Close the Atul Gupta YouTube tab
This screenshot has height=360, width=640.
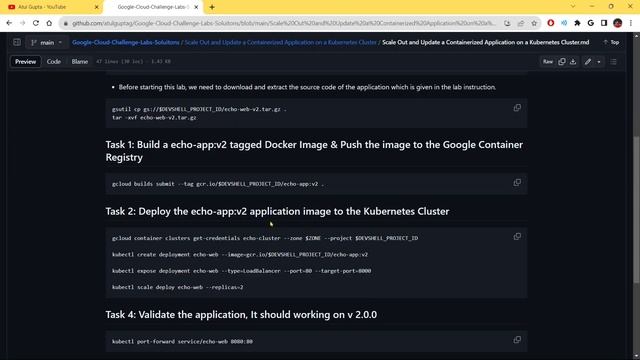click(x=97, y=7)
